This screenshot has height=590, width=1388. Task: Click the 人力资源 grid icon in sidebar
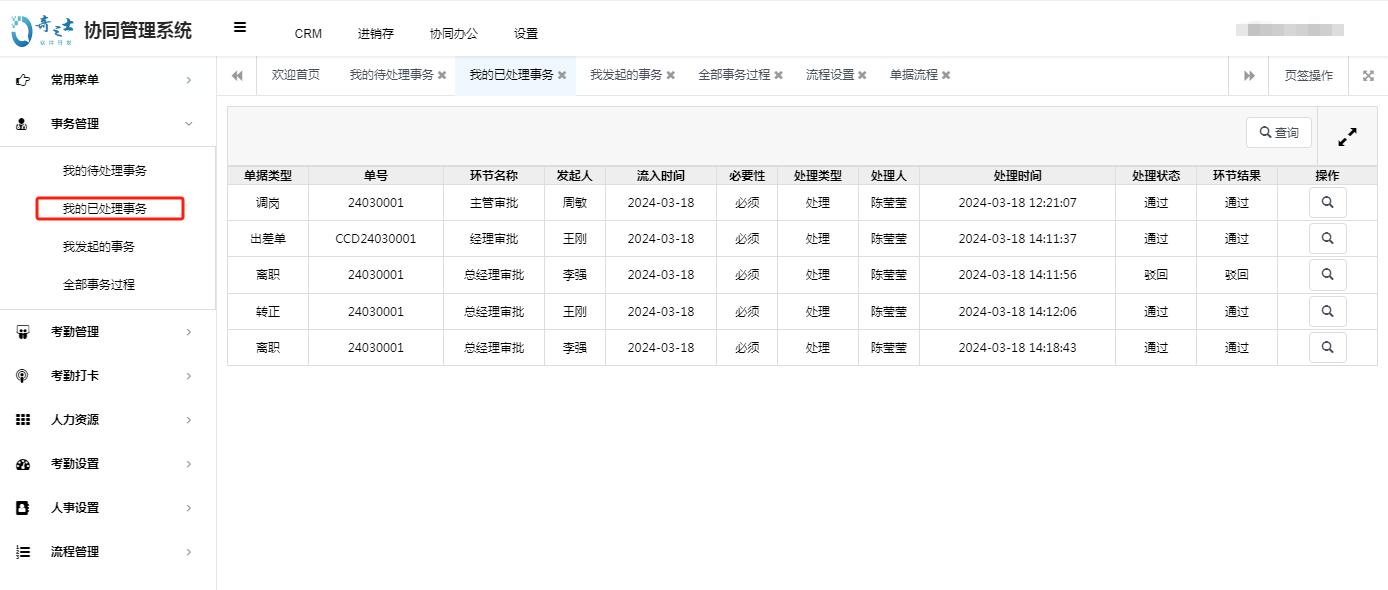22,419
